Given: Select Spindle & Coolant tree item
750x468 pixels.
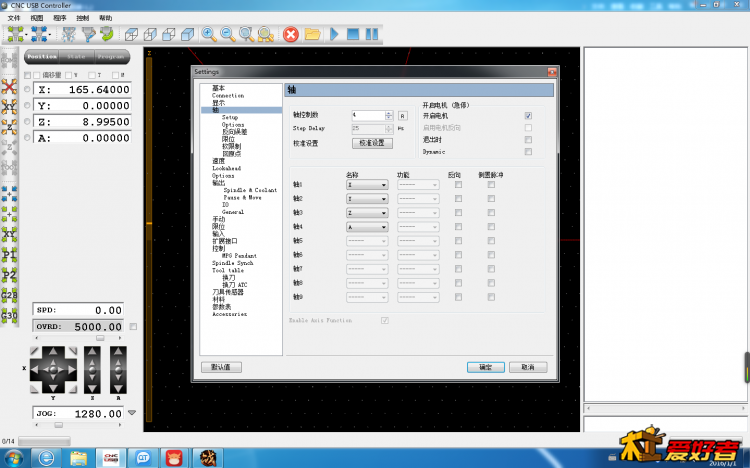Looking at the screenshot, I should coord(250,190).
